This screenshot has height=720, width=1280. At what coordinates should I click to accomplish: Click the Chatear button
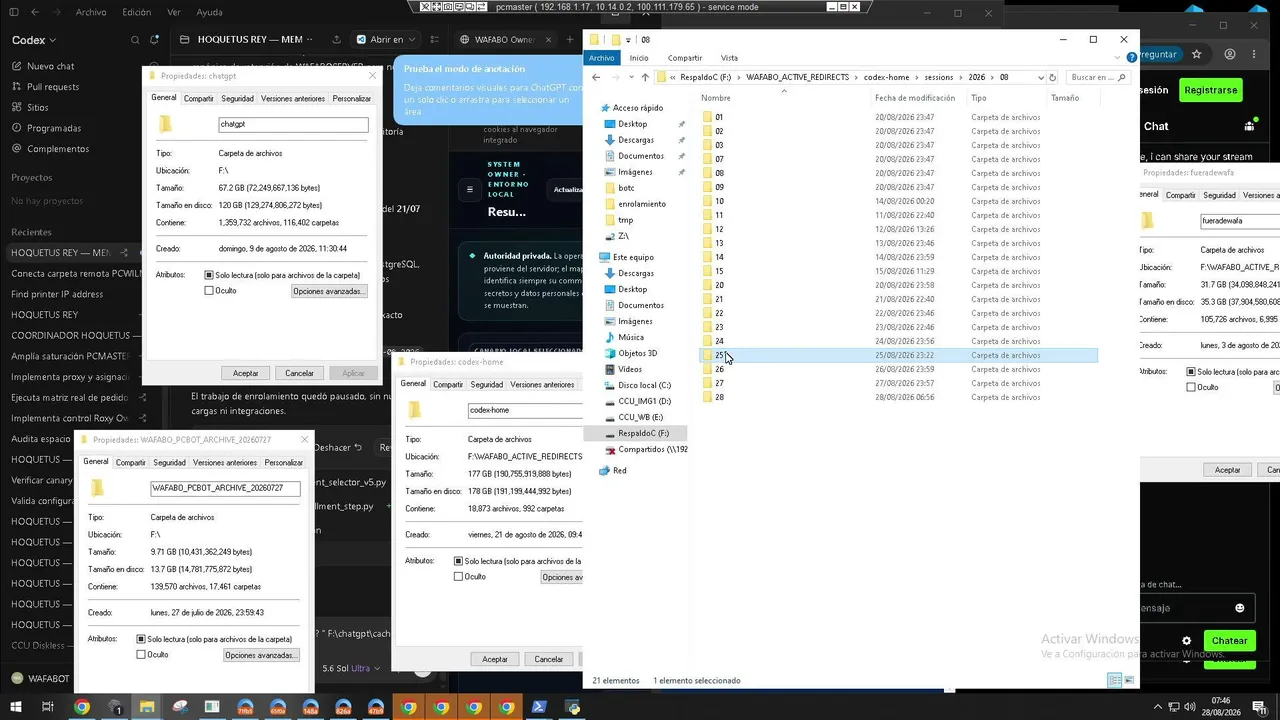click(x=1229, y=641)
